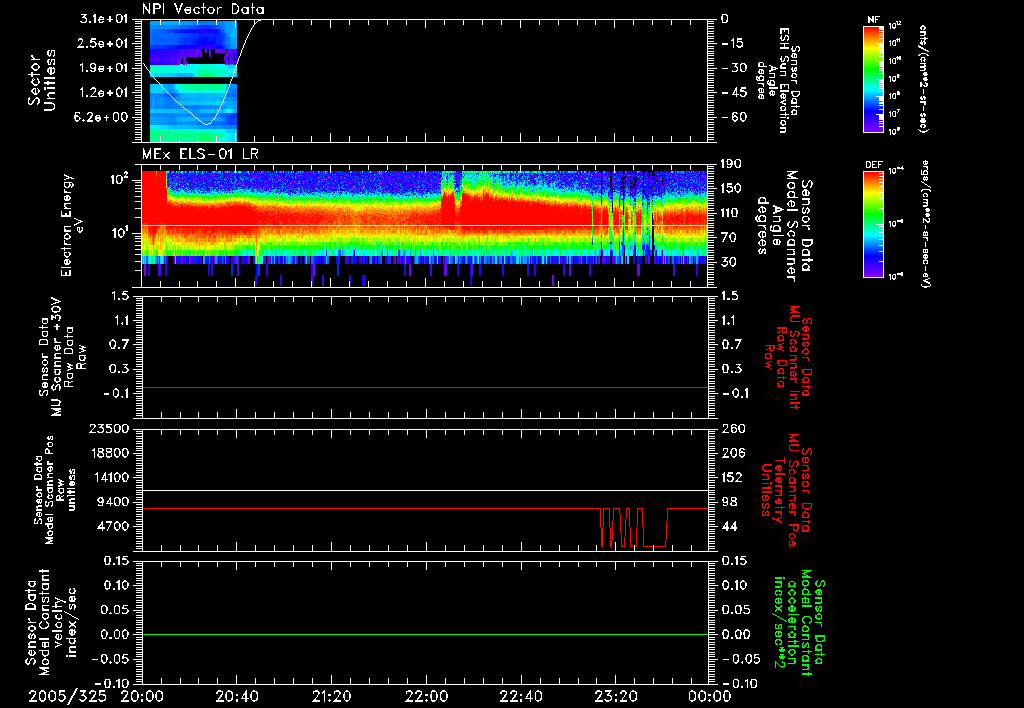Click the DEF legend label
This screenshot has height=708, width=1024.
[873, 165]
